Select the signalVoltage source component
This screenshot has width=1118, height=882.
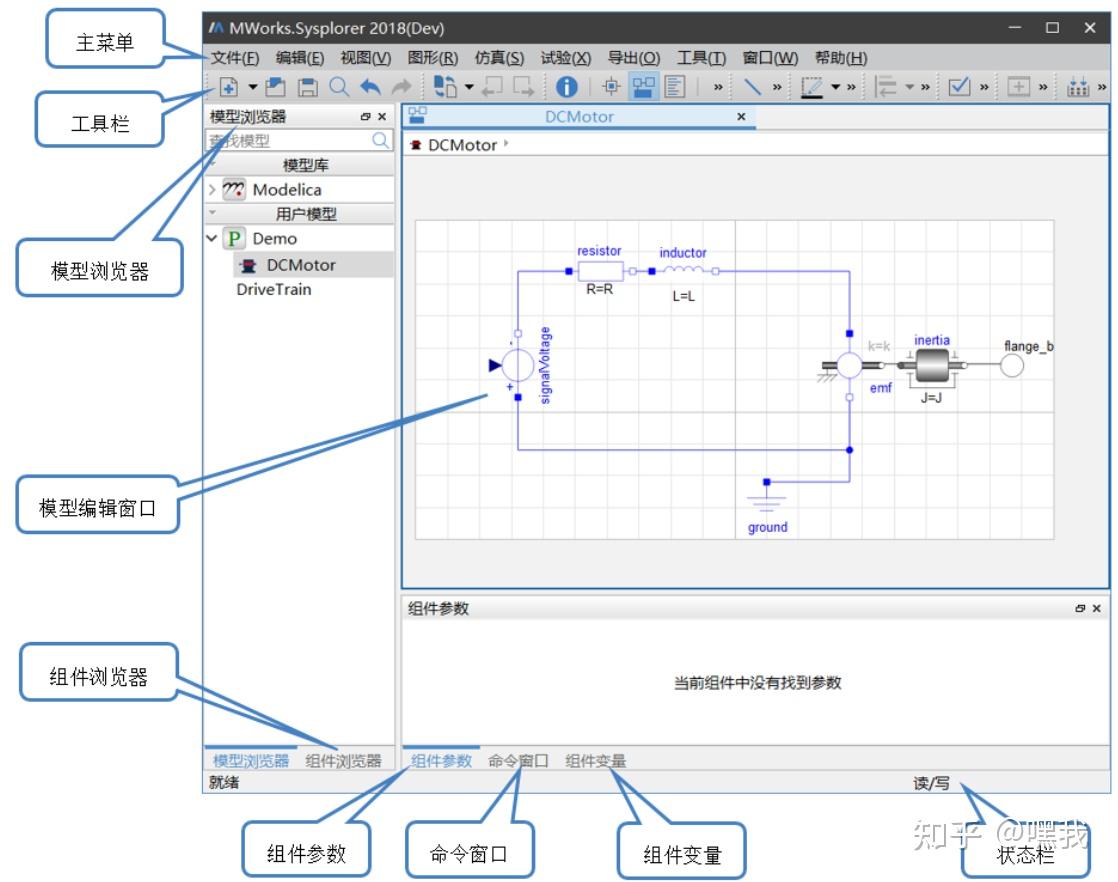point(518,365)
